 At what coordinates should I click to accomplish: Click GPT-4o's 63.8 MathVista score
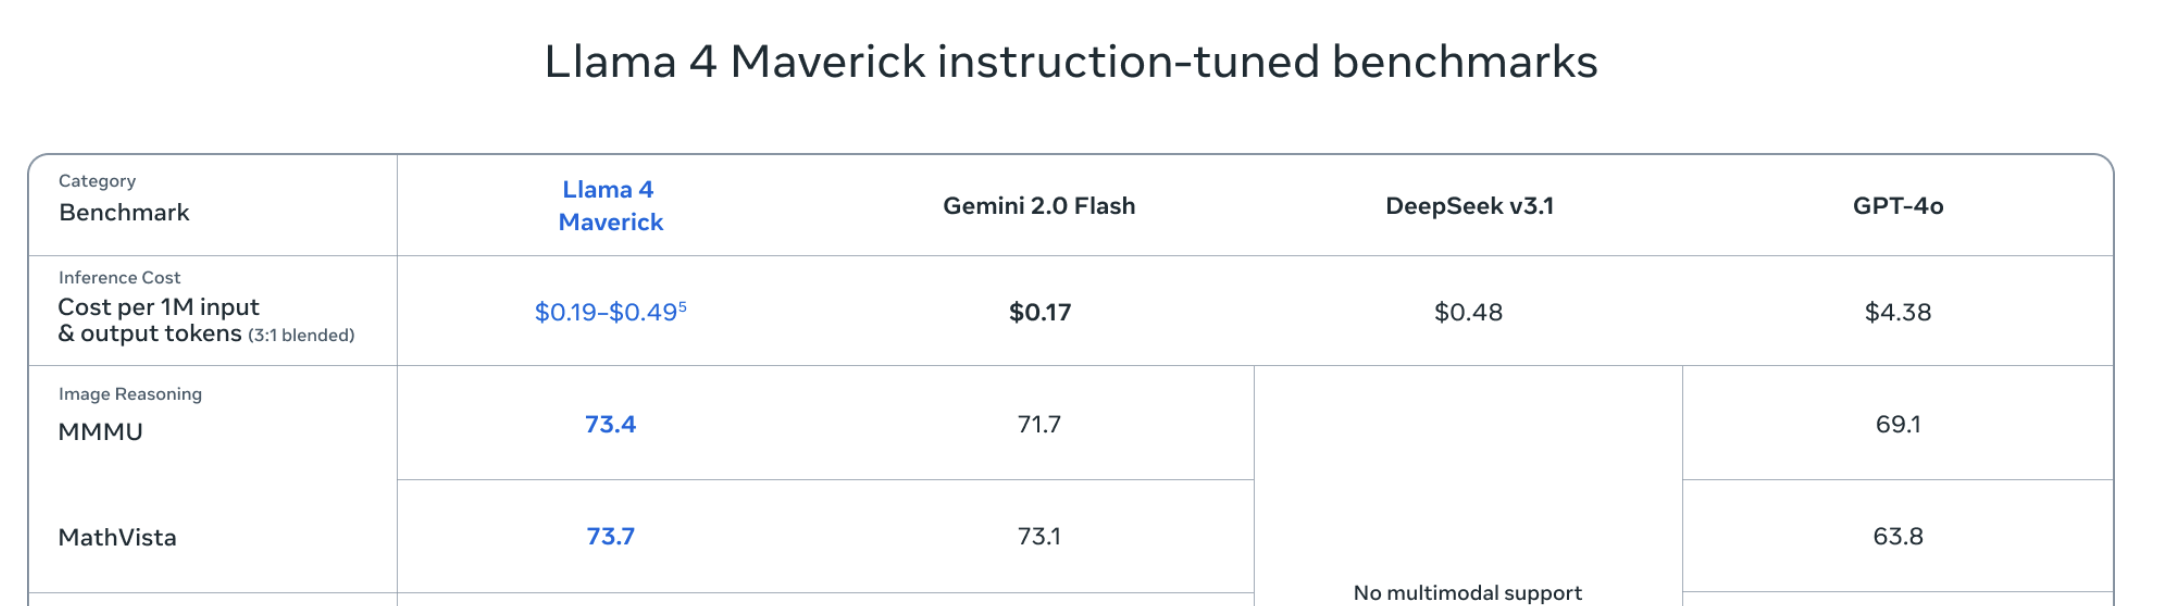pyautogui.click(x=1897, y=537)
